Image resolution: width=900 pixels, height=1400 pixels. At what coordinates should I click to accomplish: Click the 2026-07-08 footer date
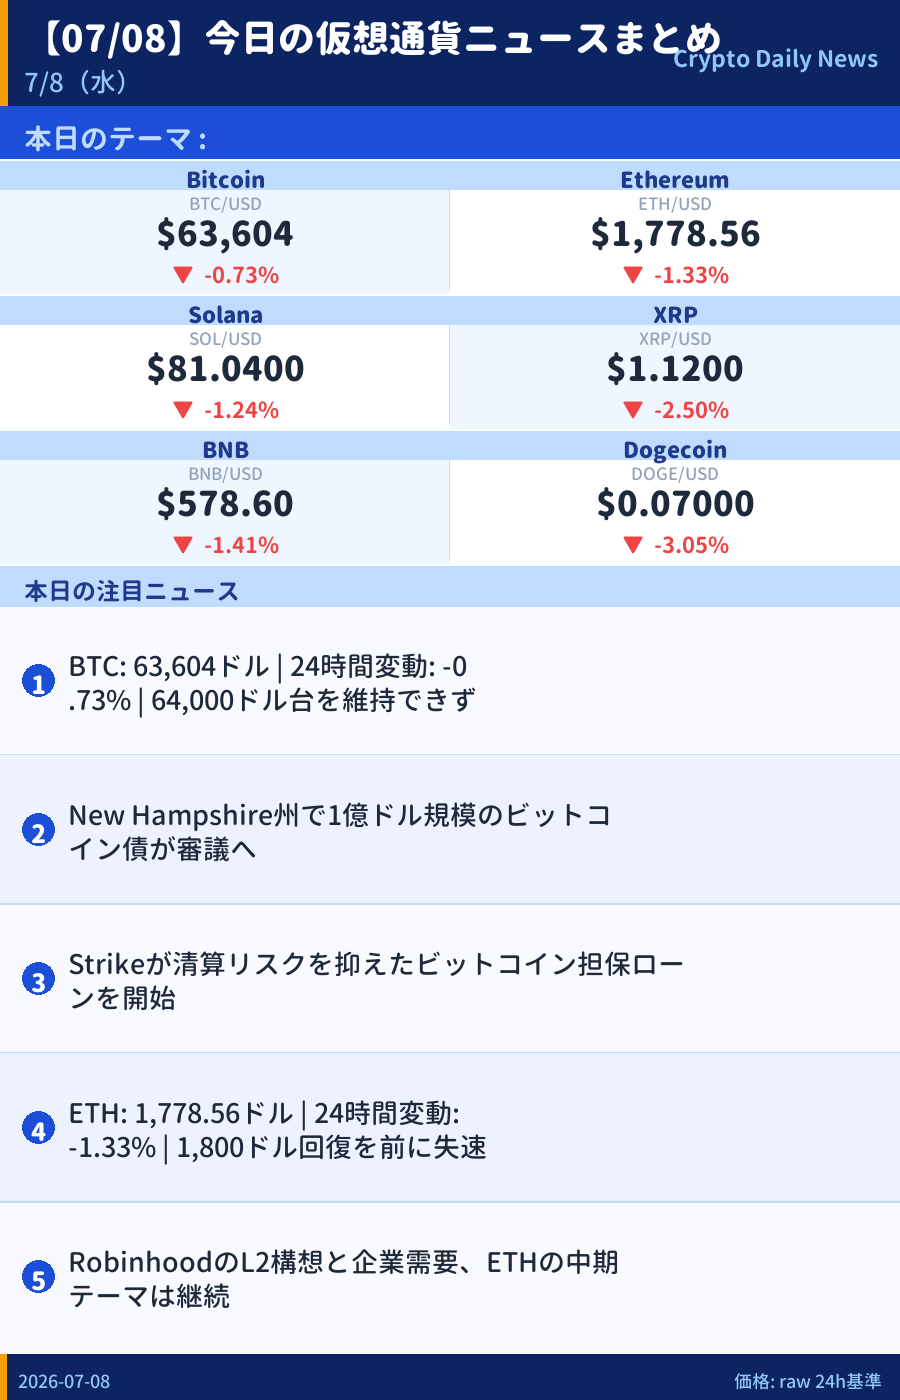(64, 1381)
